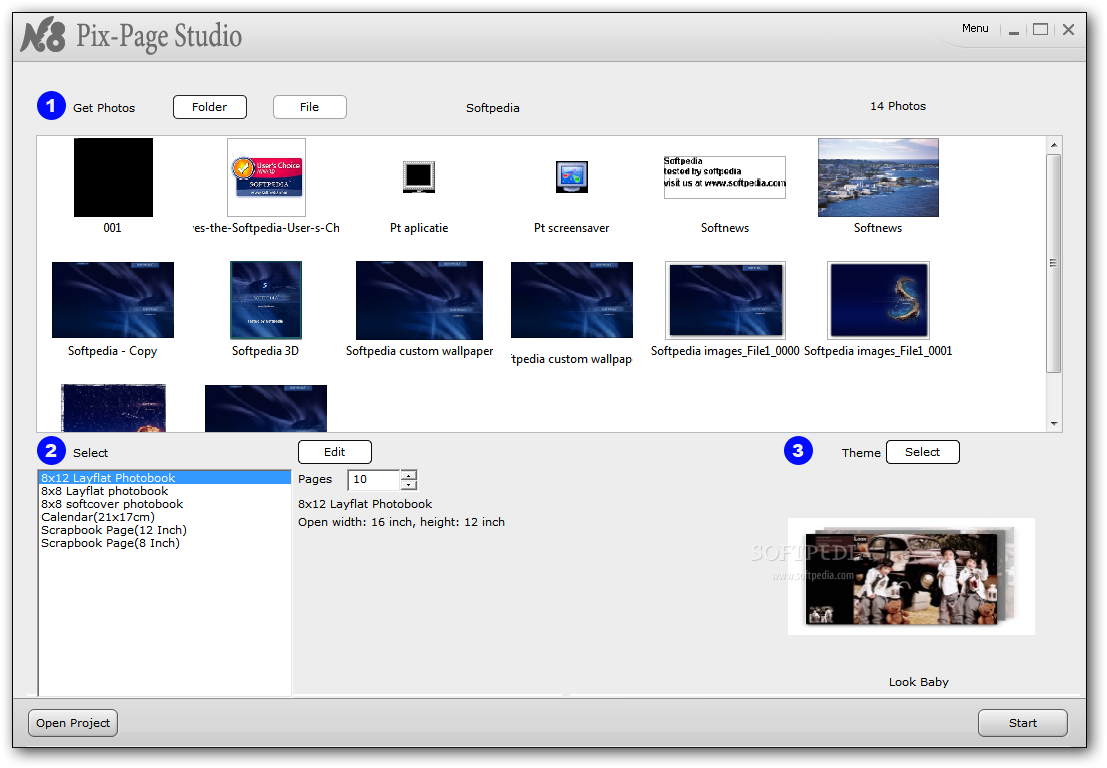Select the Softpedia 3D thumbnail
1107x768 pixels.
pyautogui.click(x=266, y=300)
